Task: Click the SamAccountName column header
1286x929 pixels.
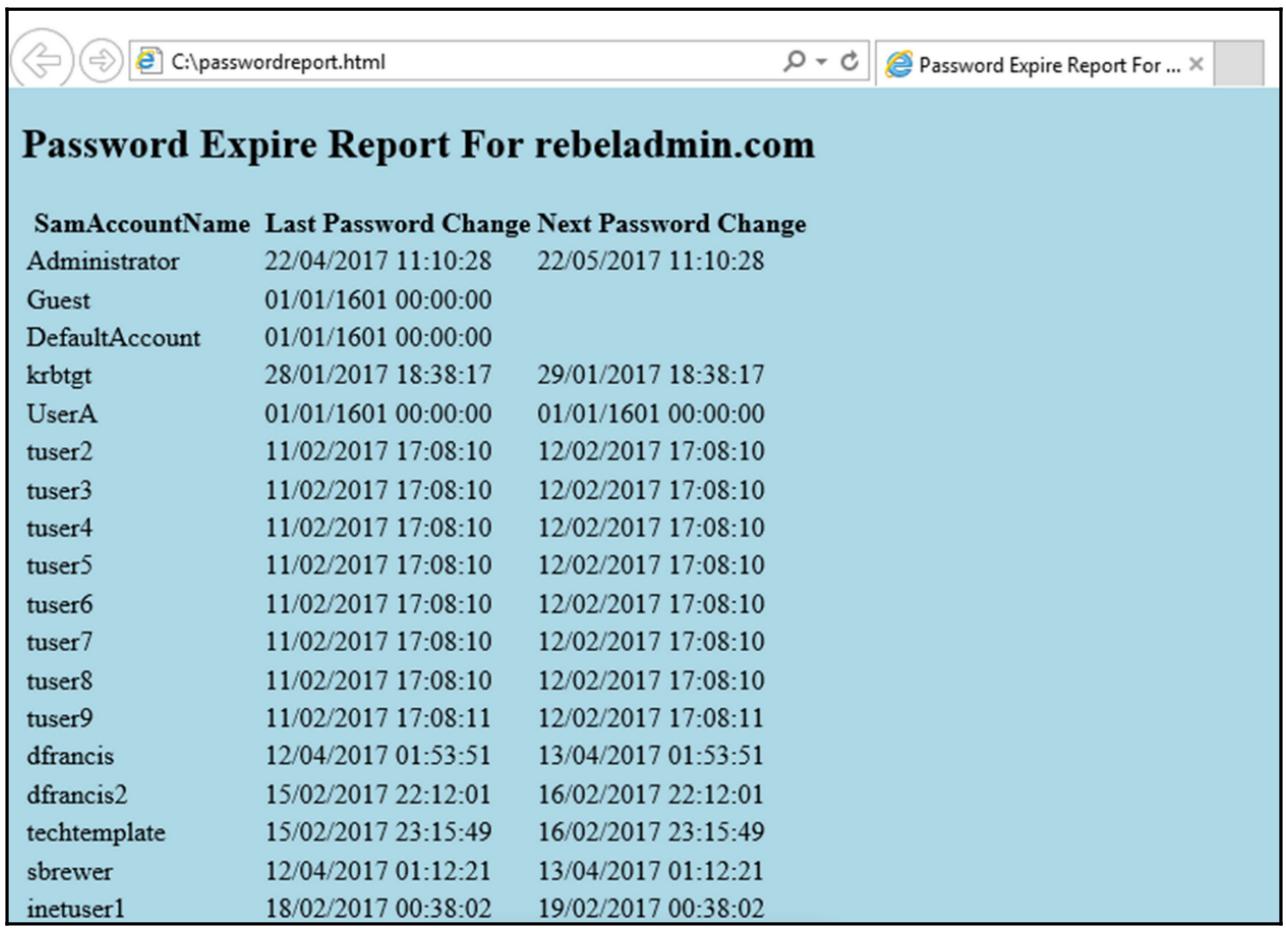Action: [142, 224]
